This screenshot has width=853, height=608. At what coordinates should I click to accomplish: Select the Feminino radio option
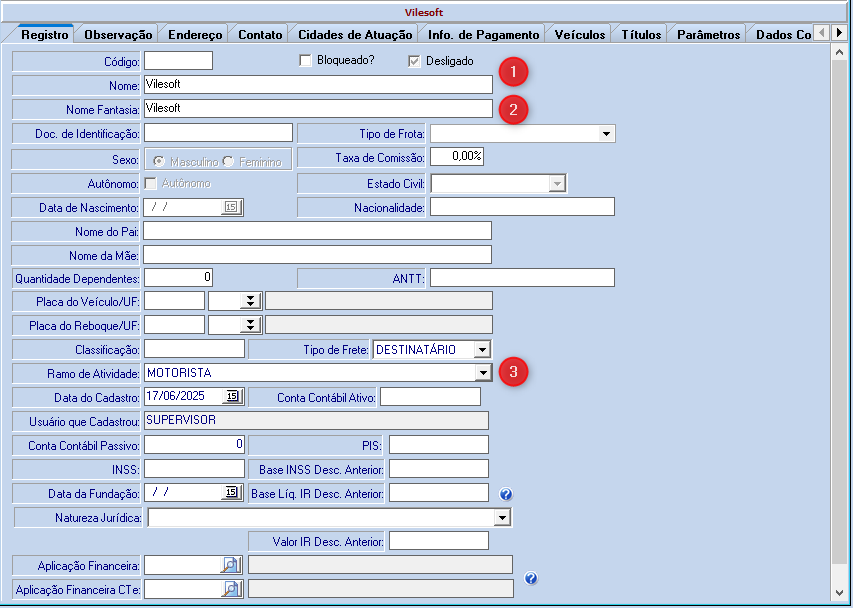pyautogui.click(x=228, y=161)
